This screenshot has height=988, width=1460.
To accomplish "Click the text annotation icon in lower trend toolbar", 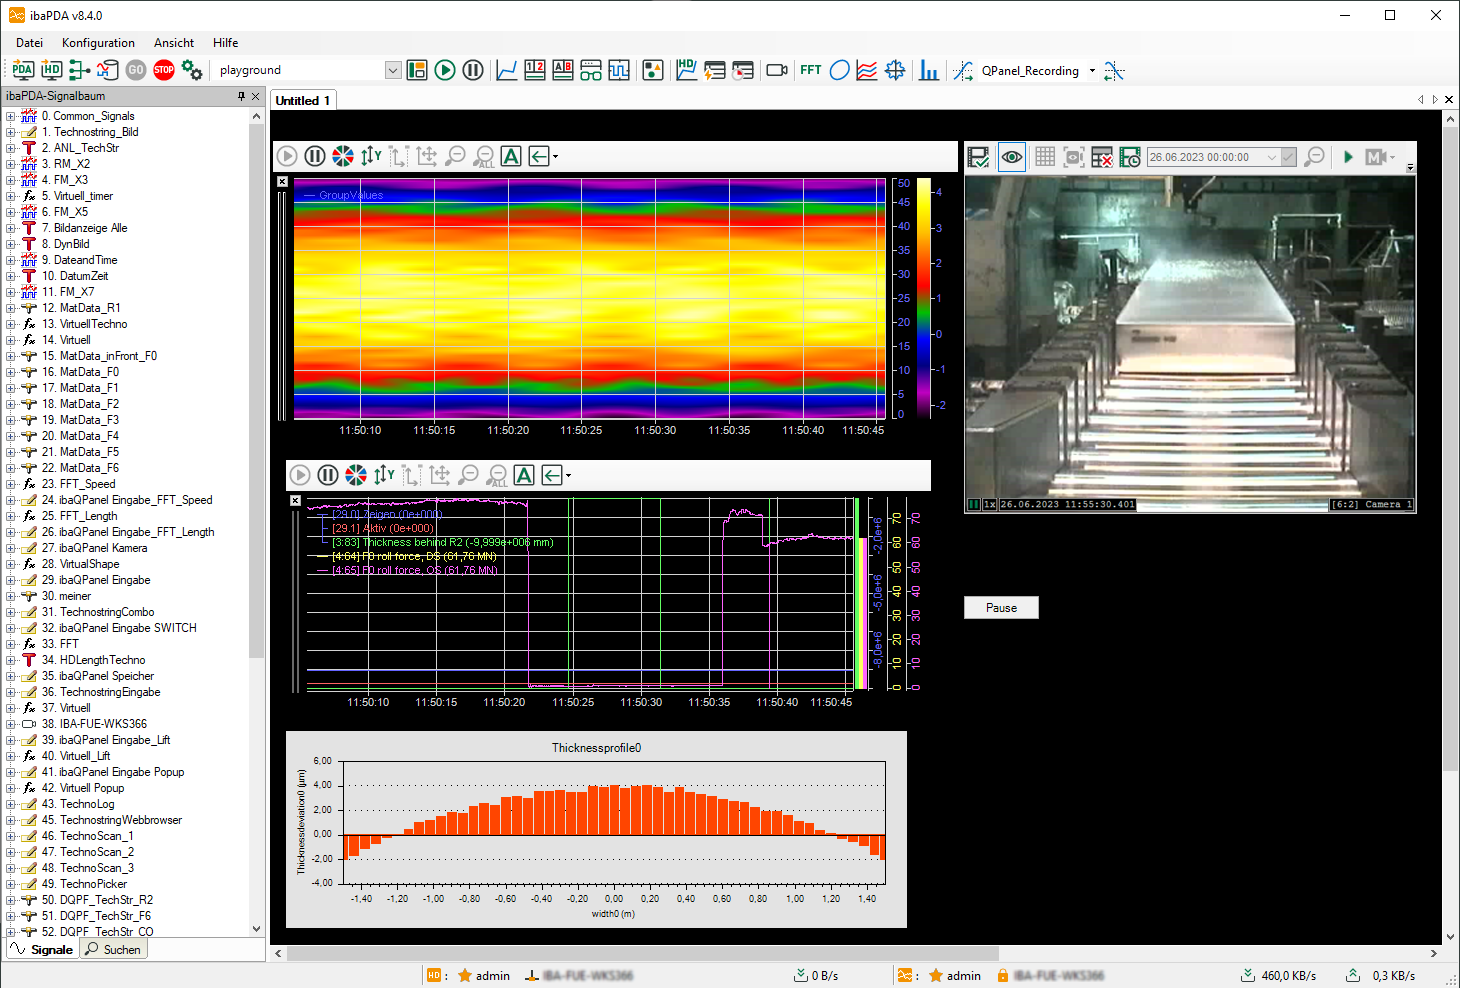I will pyautogui.click(x=524, y=475).
